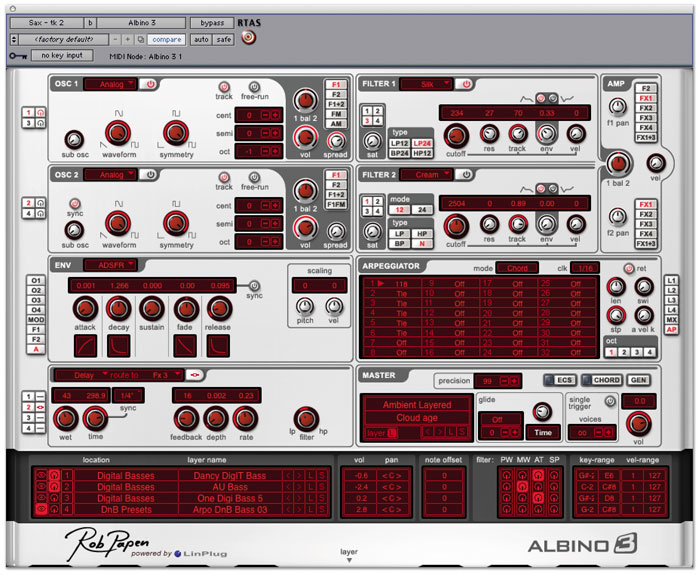The width and height of the screenshot is (700, 575).
Task: Toggle PW filter icon for Arpo DnB Bass row
Action: (507, 509)
